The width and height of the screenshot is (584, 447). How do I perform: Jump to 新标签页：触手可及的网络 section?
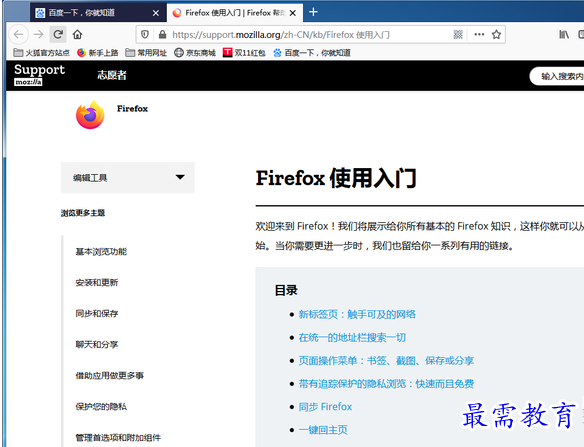tap(357, 314)
